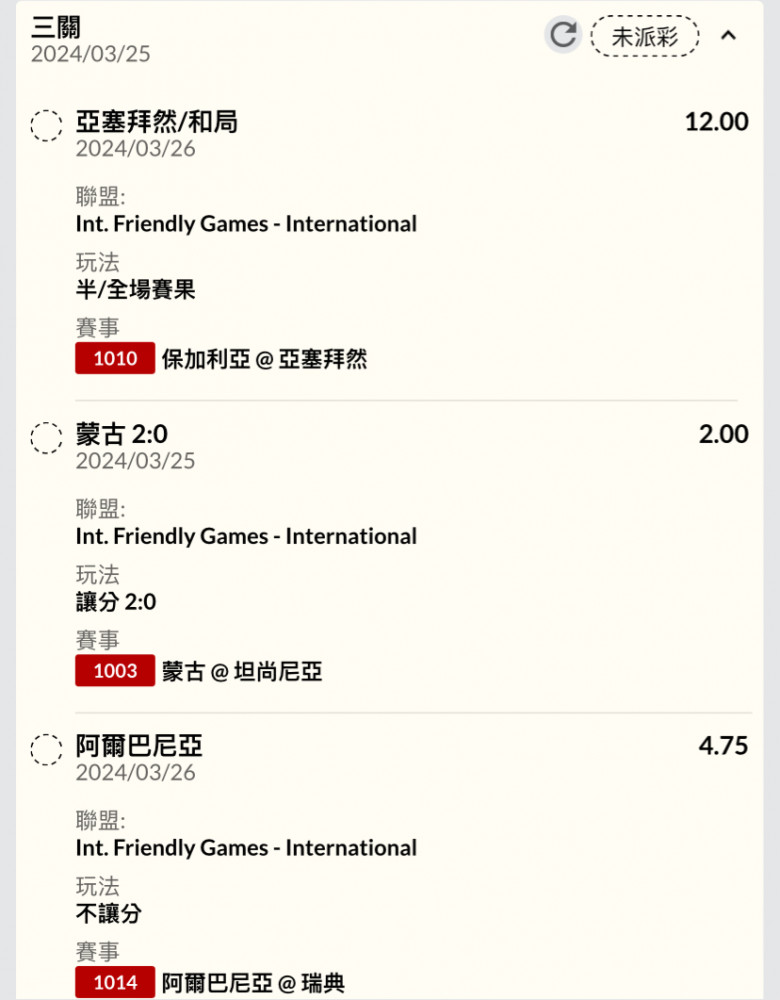780x1000 pixels.
Task: Open the 阿爾巴尼亞 @ 瑞典 match
Action: pos(253,983)
